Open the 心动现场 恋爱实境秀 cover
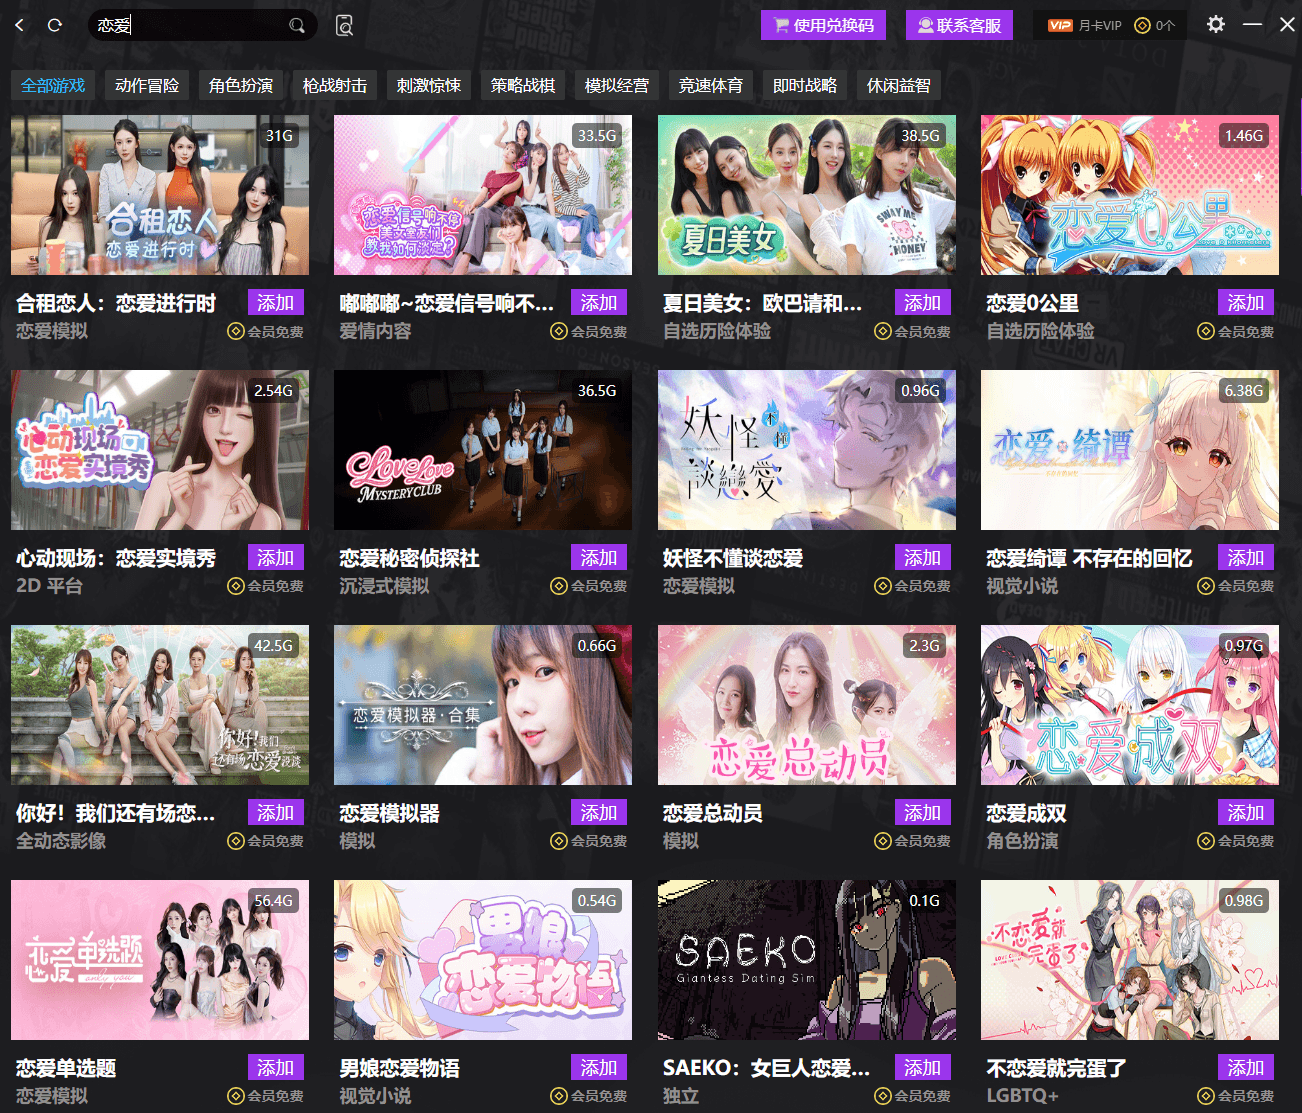The width and height of the screenshot is (1302, 1113). (160, 450)
